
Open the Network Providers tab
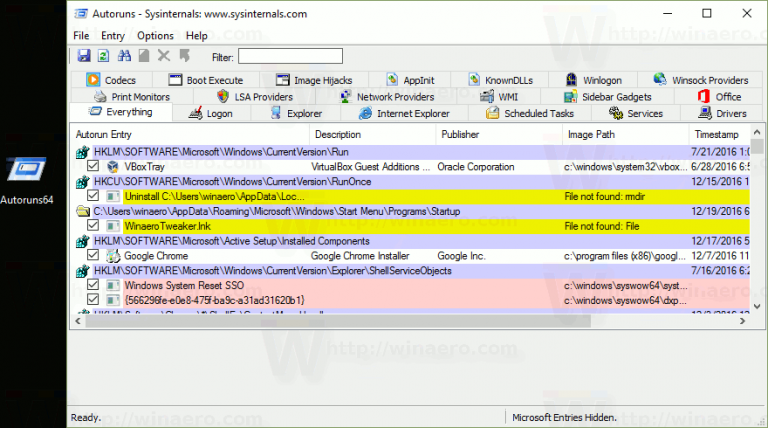[x=387, y=96]
